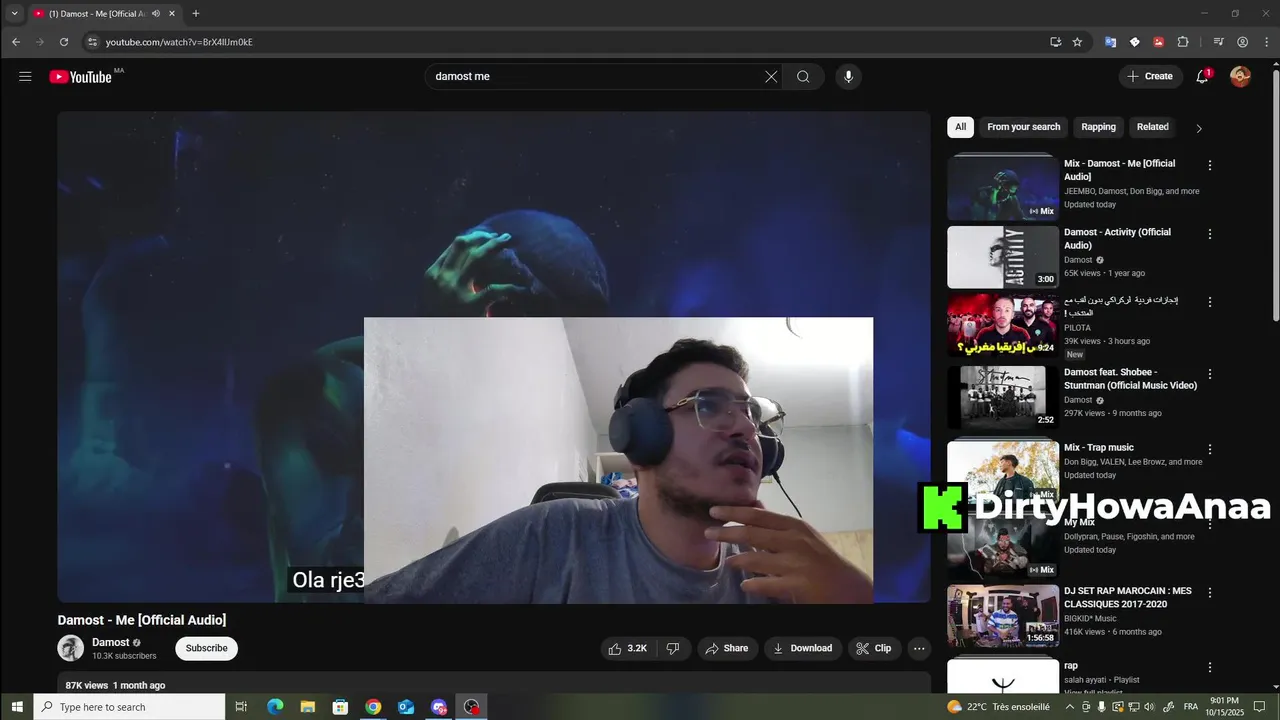
Task: Open Mix - Damost - Me thumbnail
Action: pyautogui.click(x=1003, y=187)
